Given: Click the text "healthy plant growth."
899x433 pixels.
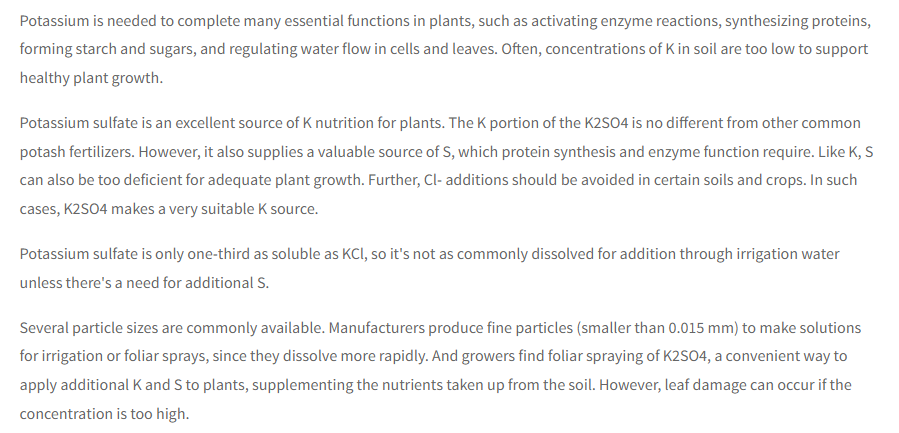Looking at the screenshot, I should (92, 78).
